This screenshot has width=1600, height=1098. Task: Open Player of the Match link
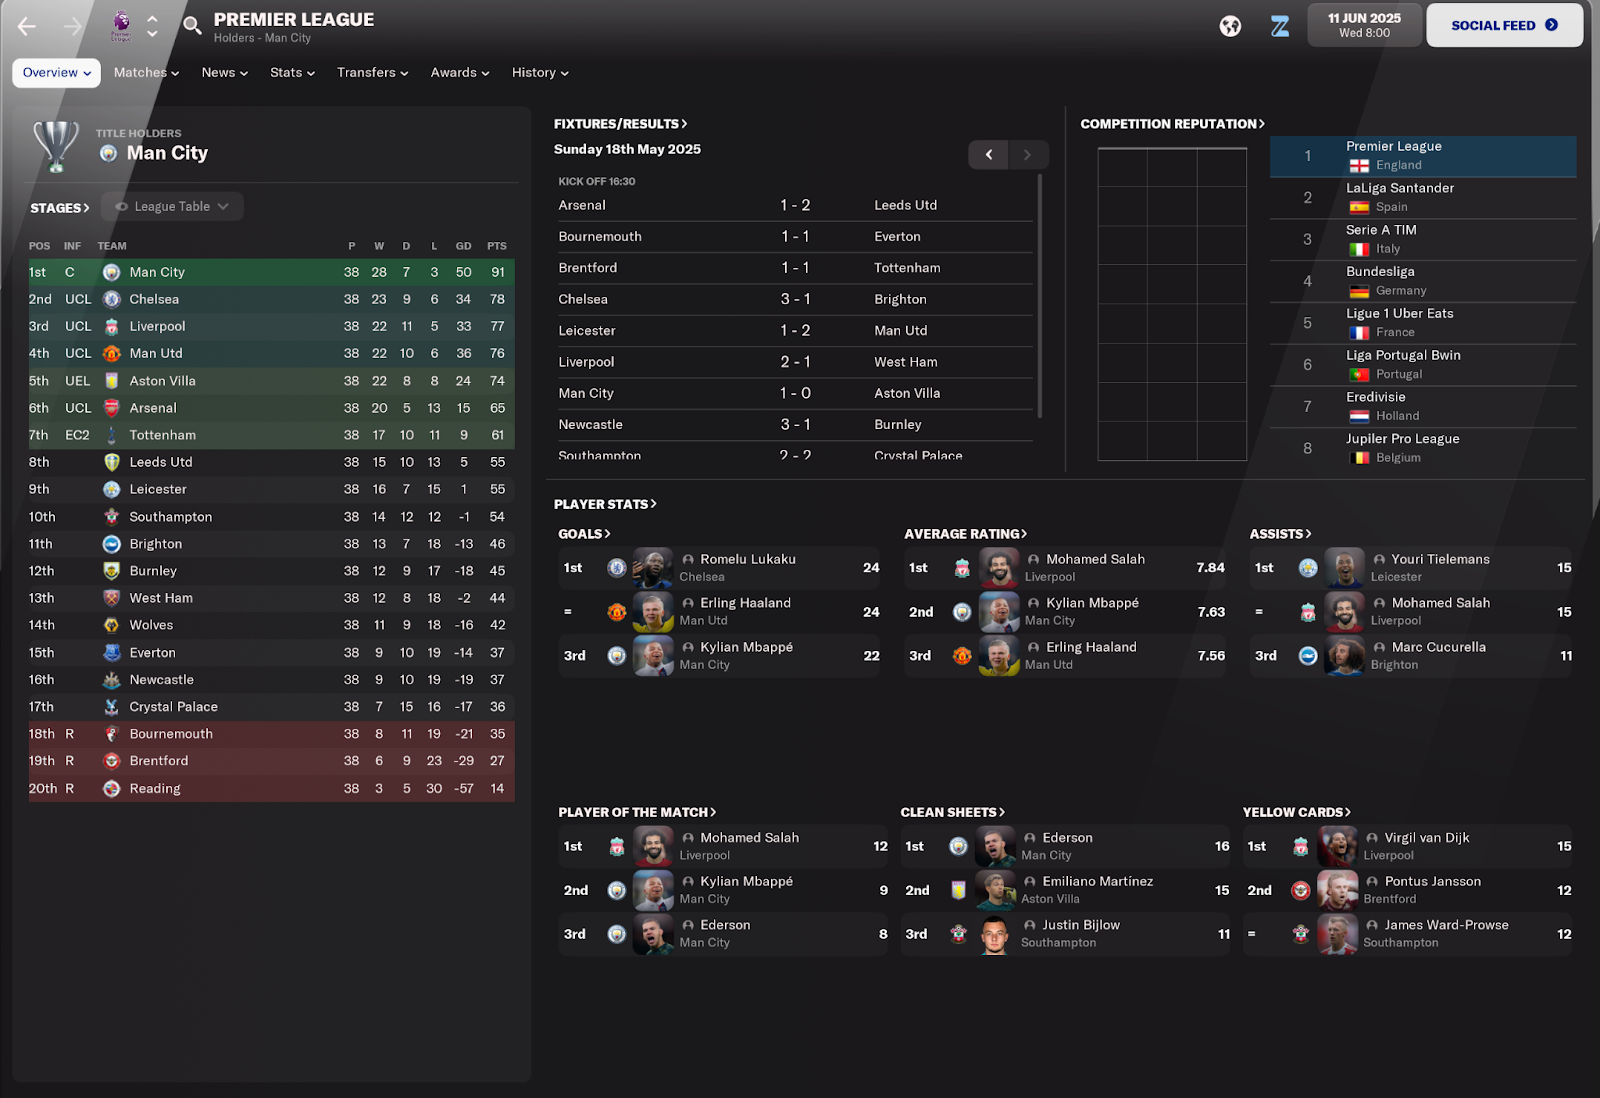coord(637,813)
